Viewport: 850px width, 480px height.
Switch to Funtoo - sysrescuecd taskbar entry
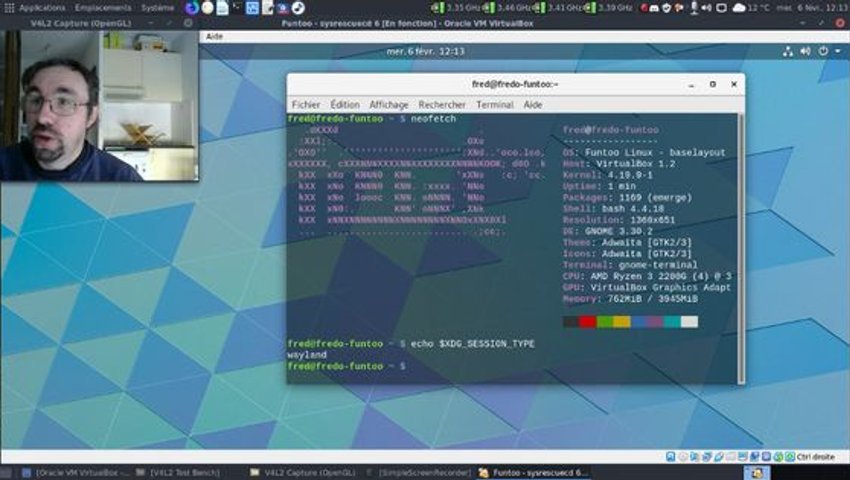(534, 472)
